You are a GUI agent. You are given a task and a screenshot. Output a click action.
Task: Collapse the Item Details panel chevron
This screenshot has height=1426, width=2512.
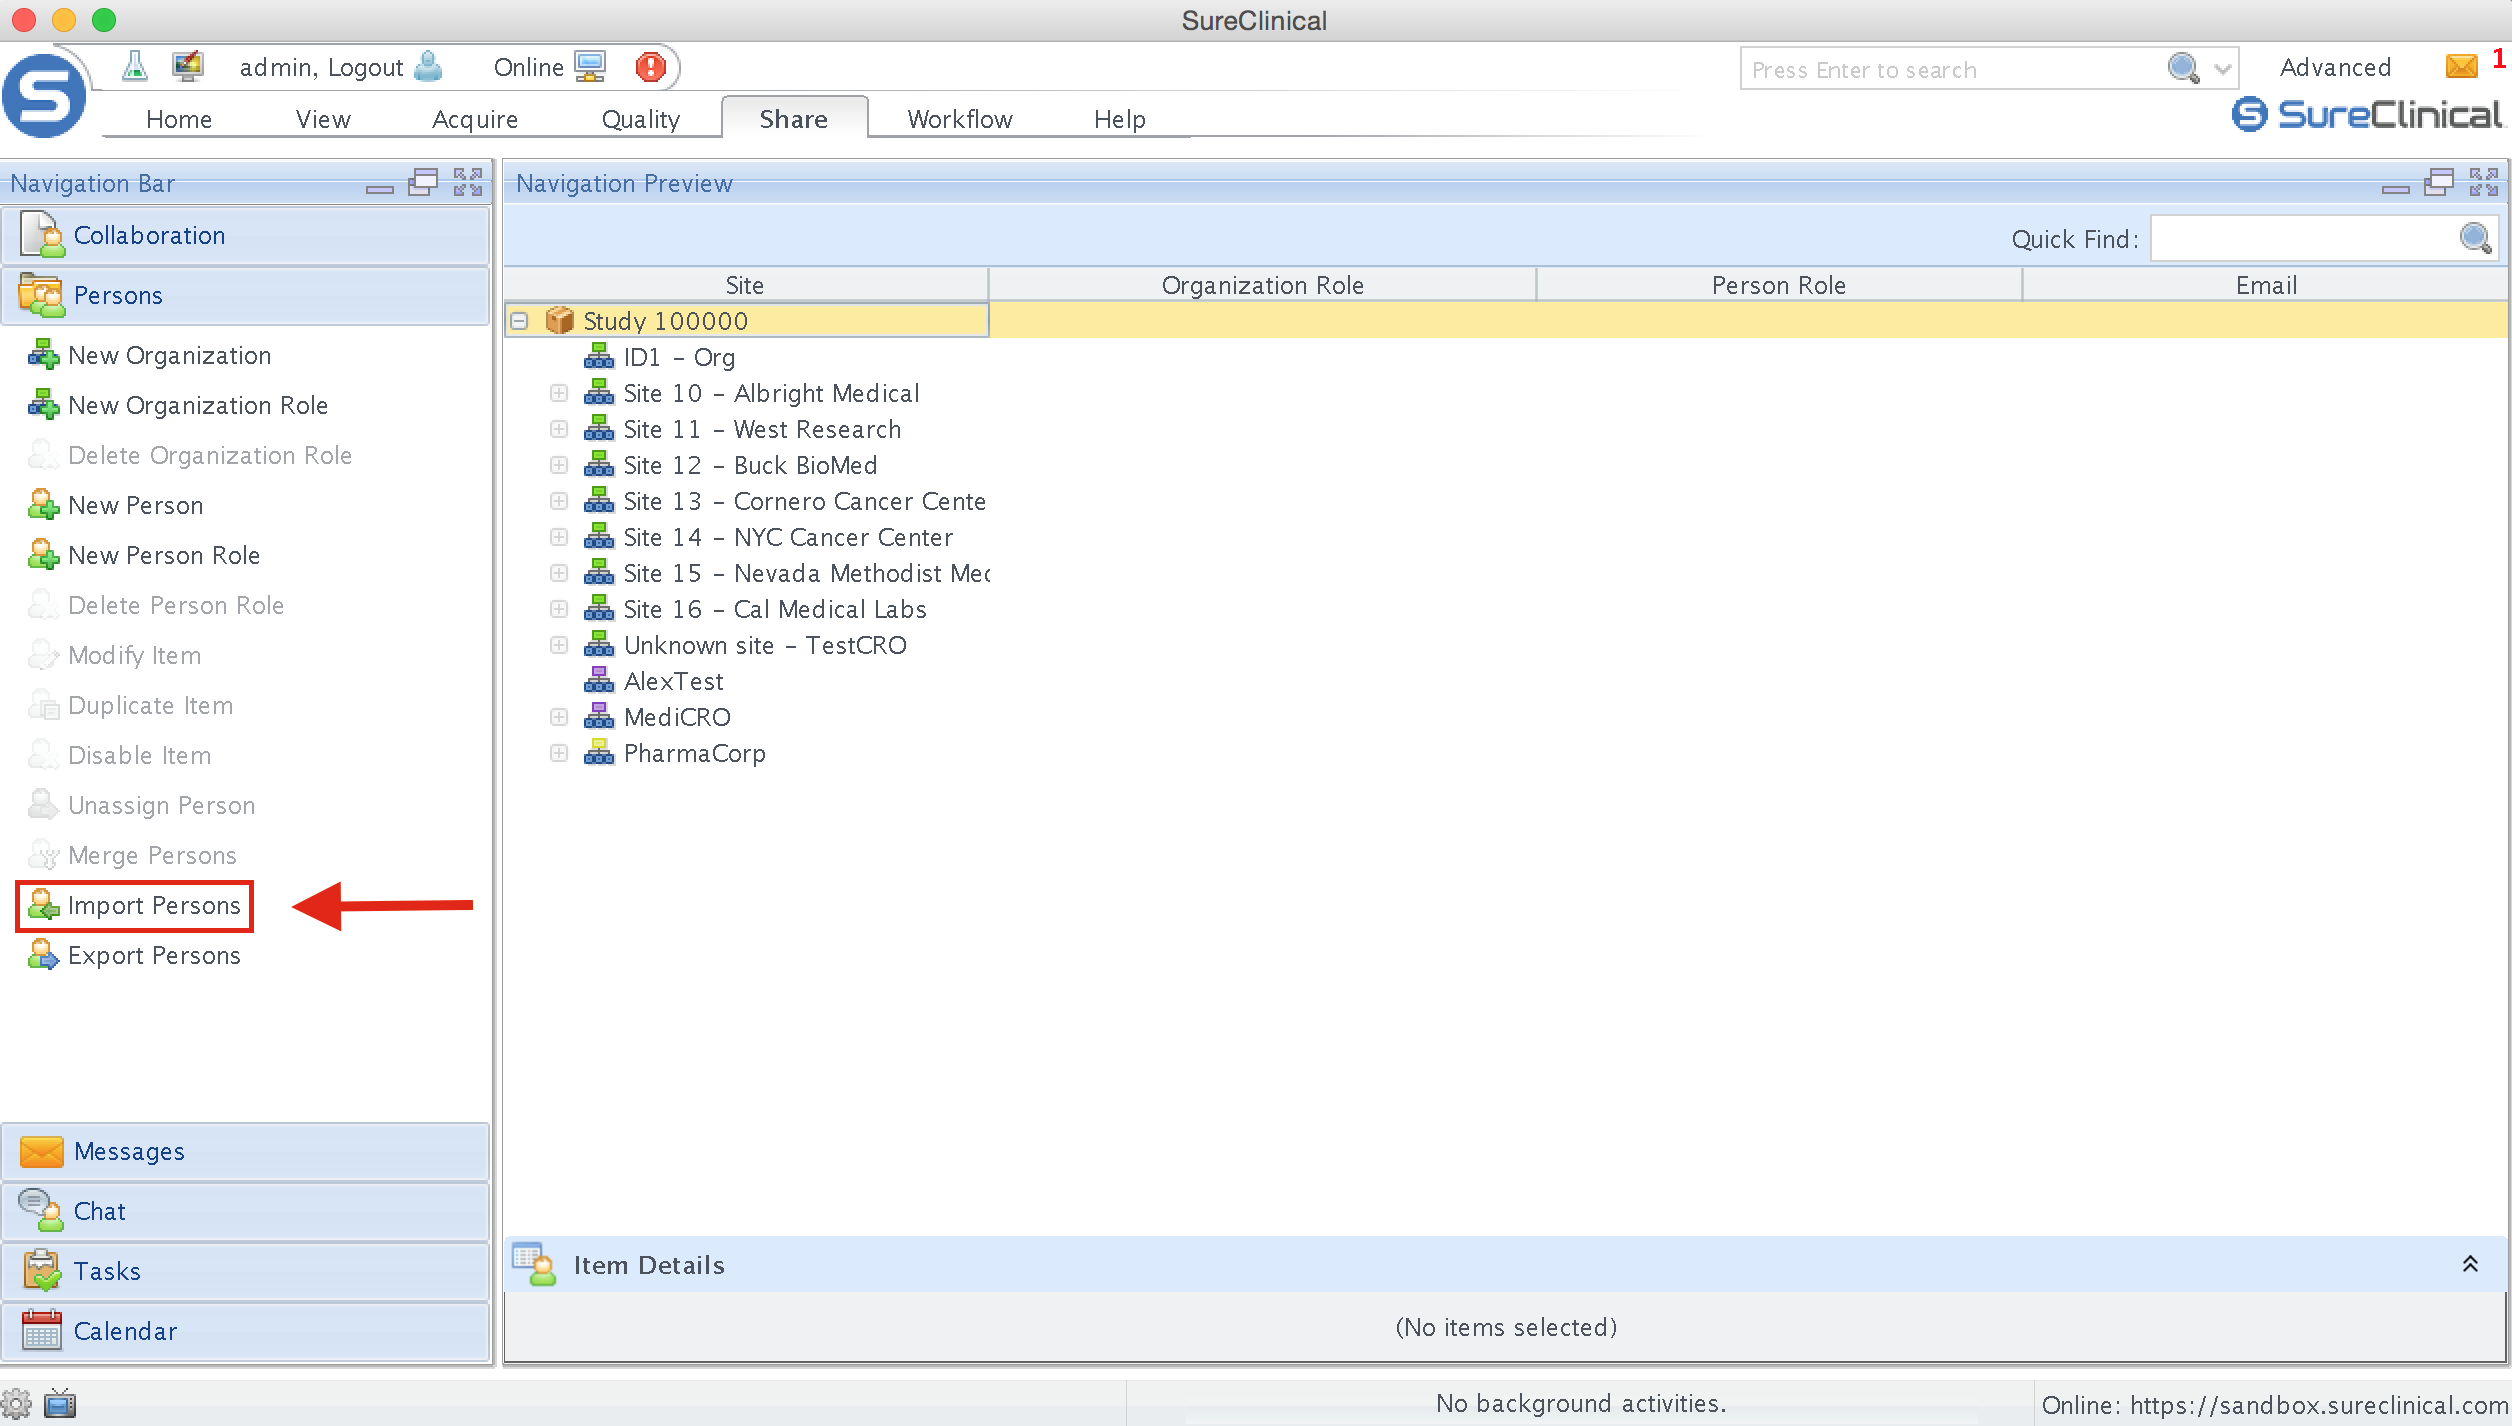click(2470, 1264)
